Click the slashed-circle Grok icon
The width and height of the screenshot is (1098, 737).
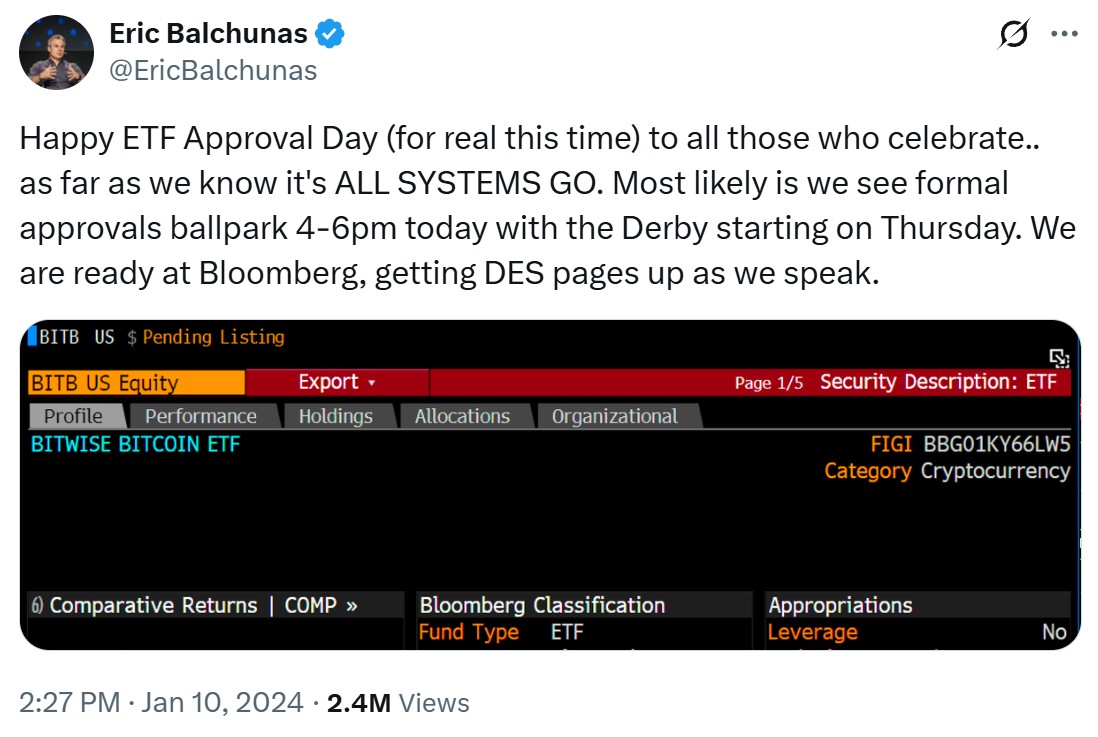[x=1013, y=35]
